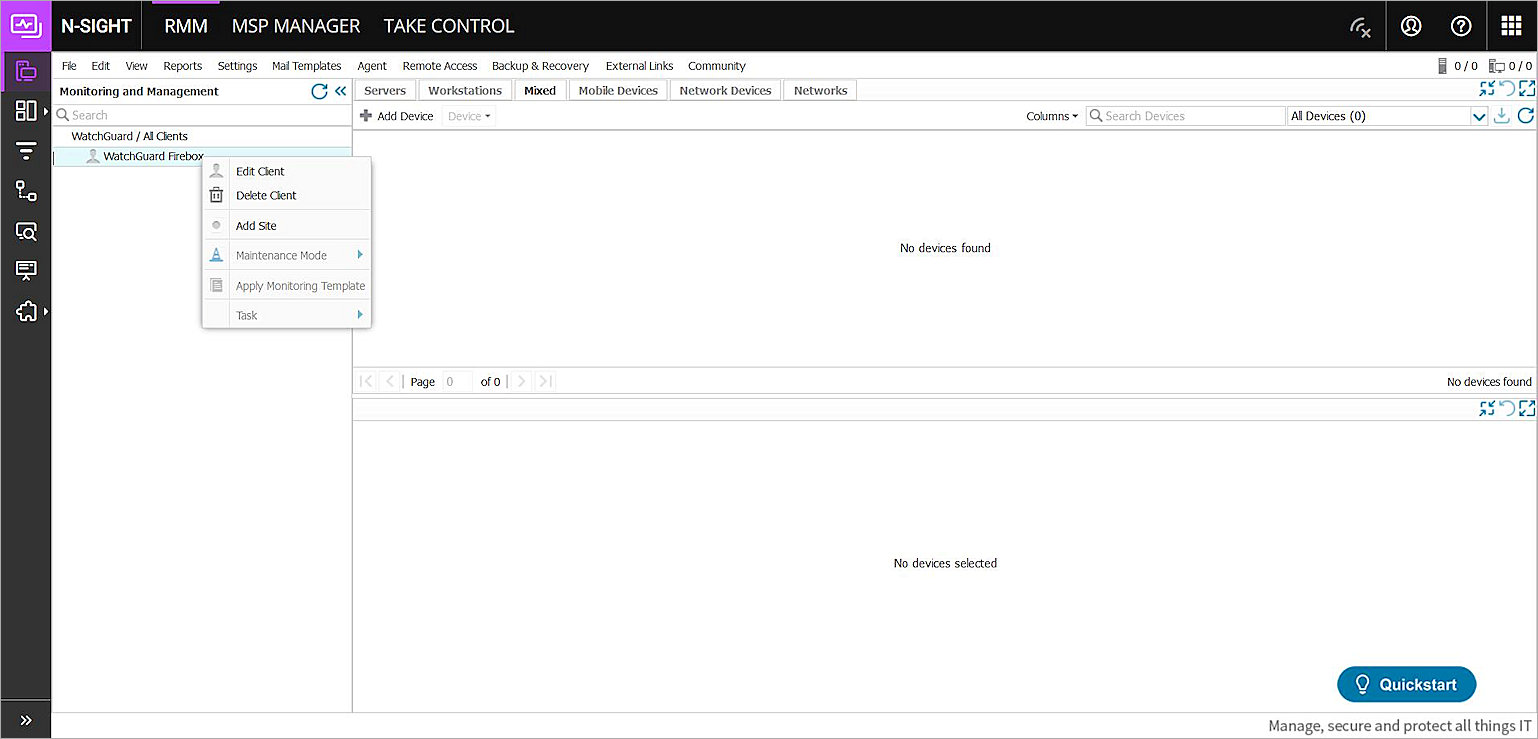The height and width of the screenshot is (739, 1538).
Task: Open the dashboards layout sidebar icon
Action: point(26,110)
